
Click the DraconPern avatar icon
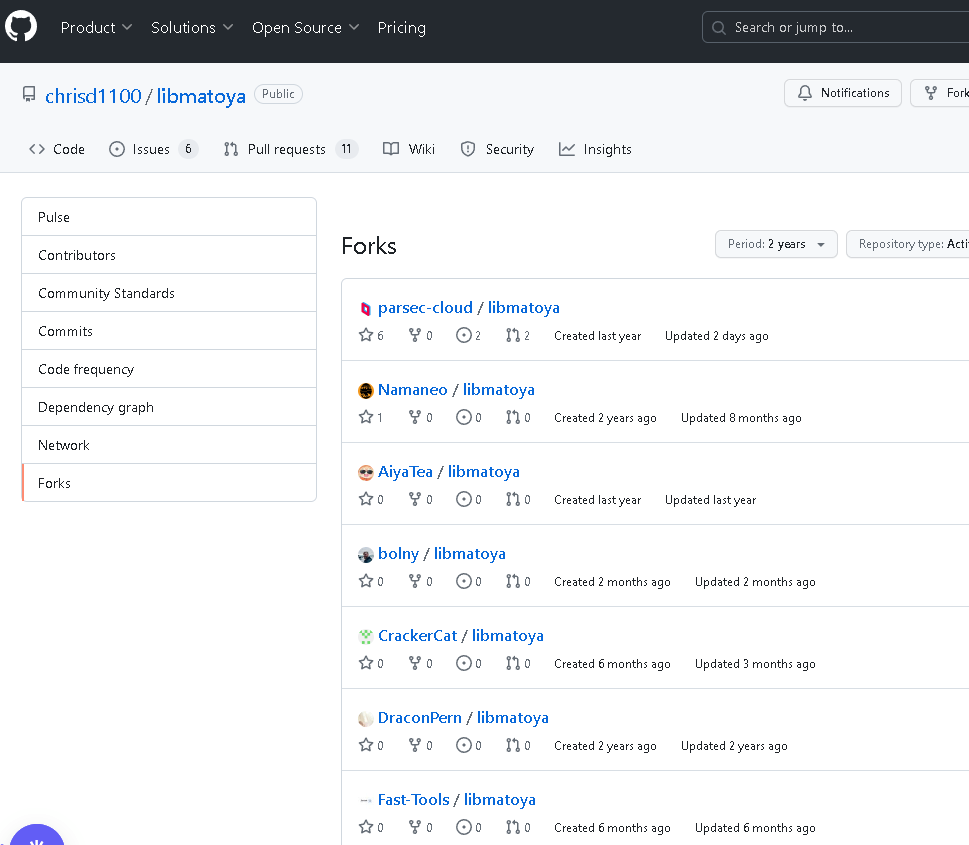(x=366, y=719)
